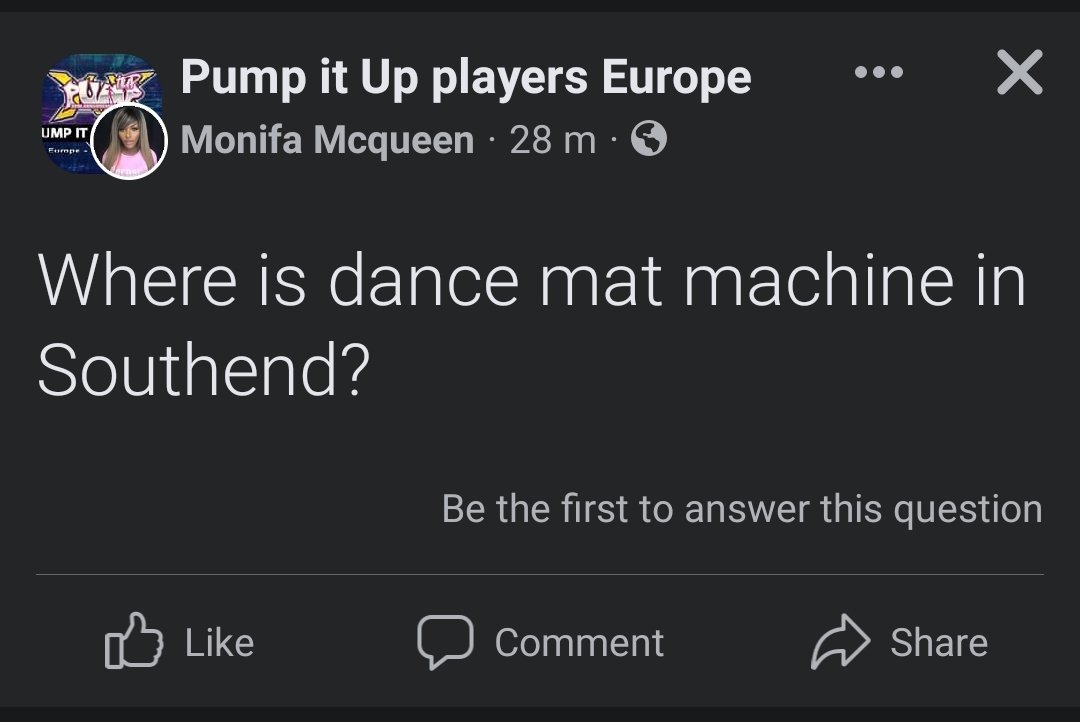
Task: Click the empty post area beside 'Southend?'
Action: coord(700,369)
